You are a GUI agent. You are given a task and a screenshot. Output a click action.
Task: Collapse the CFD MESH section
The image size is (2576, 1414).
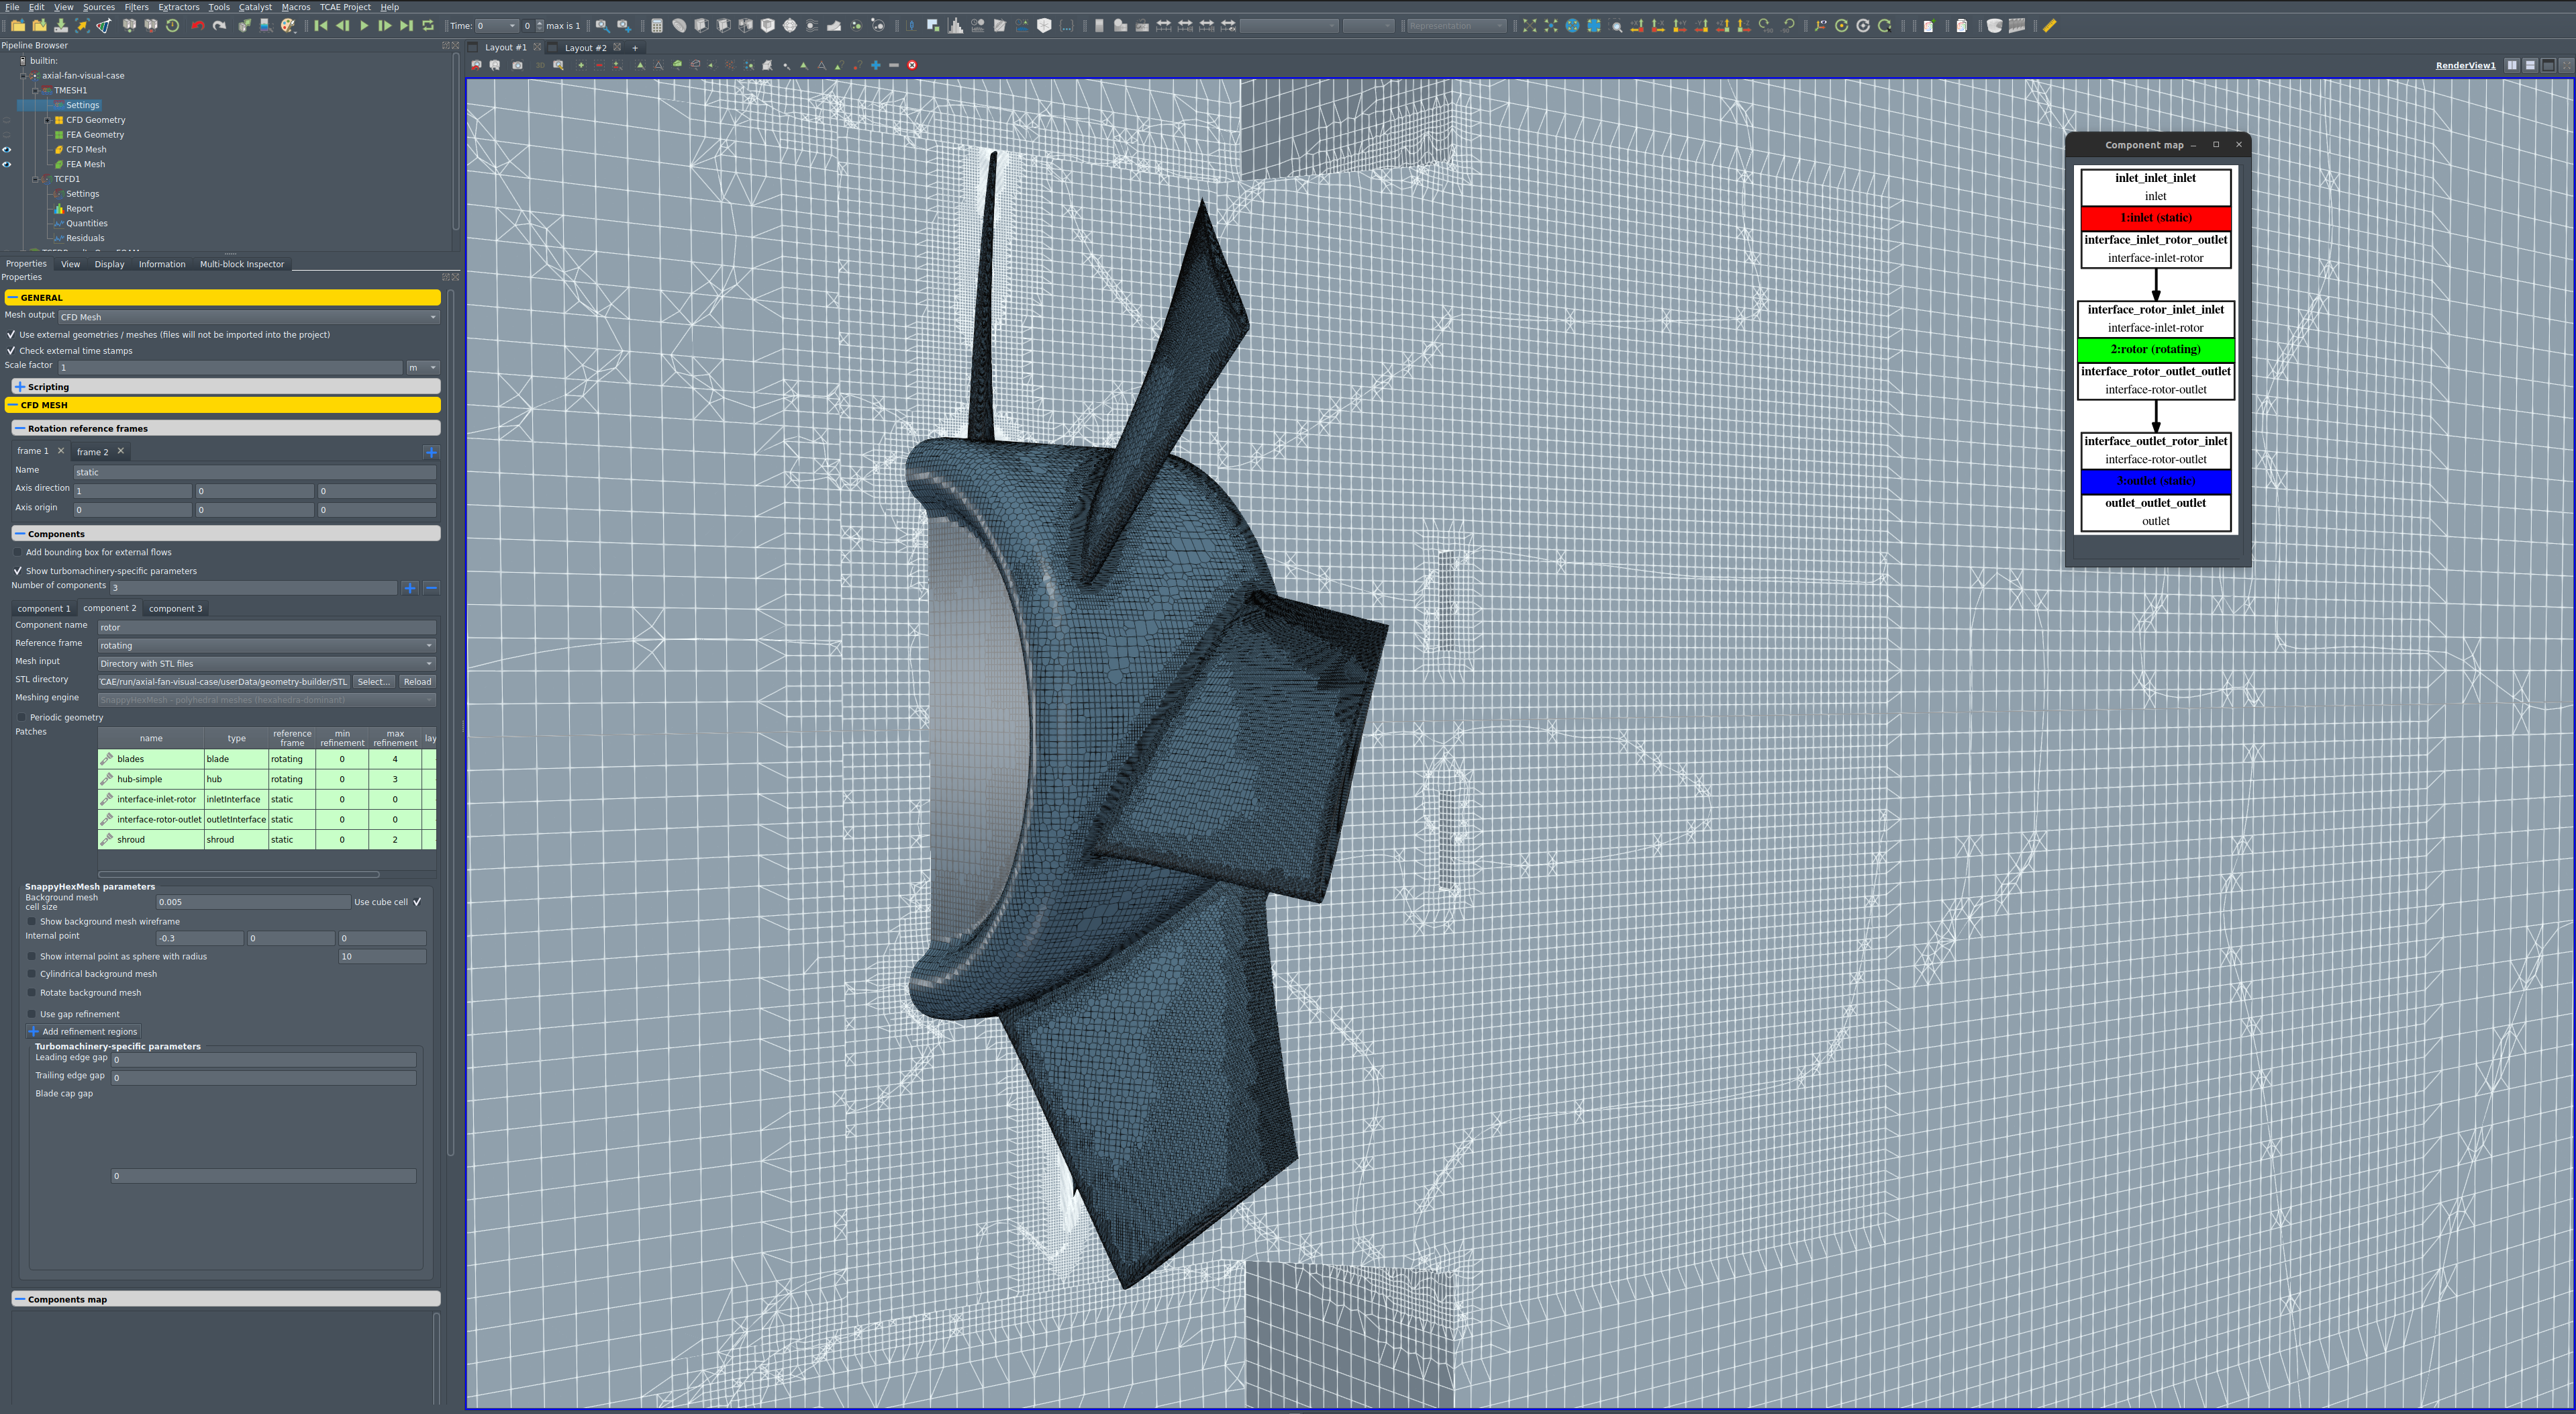(x=222, y=405)
